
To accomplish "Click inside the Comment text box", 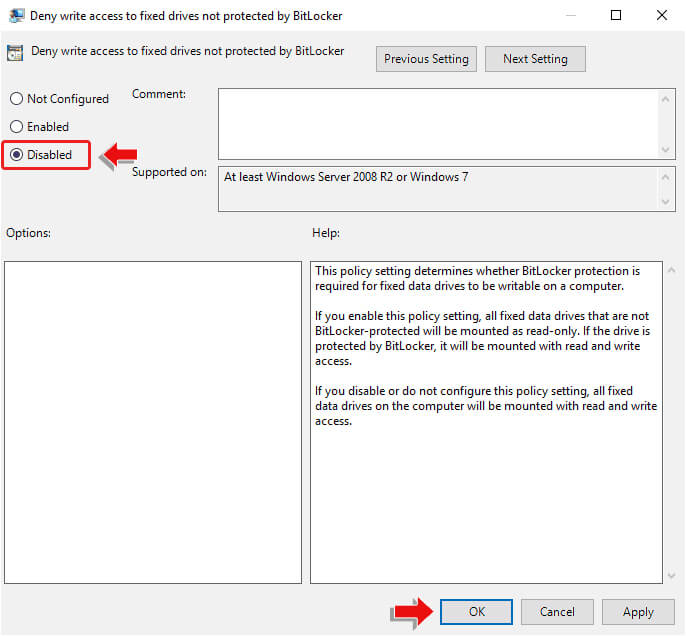I will click(x=438, y=122).
